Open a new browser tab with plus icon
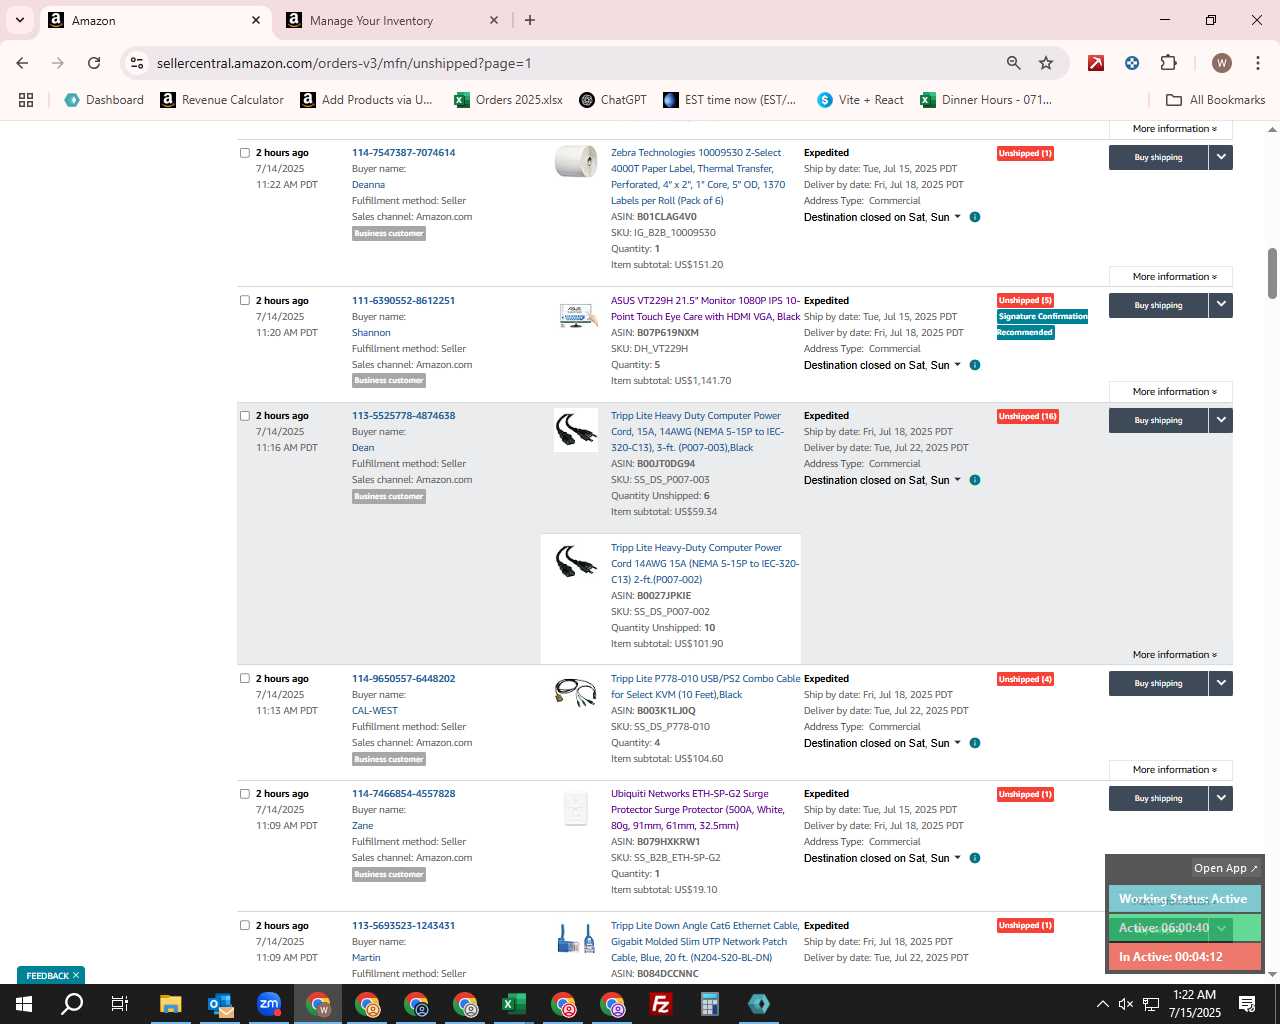This screenshot has width=1280, height=1024. tap(530, 20)
